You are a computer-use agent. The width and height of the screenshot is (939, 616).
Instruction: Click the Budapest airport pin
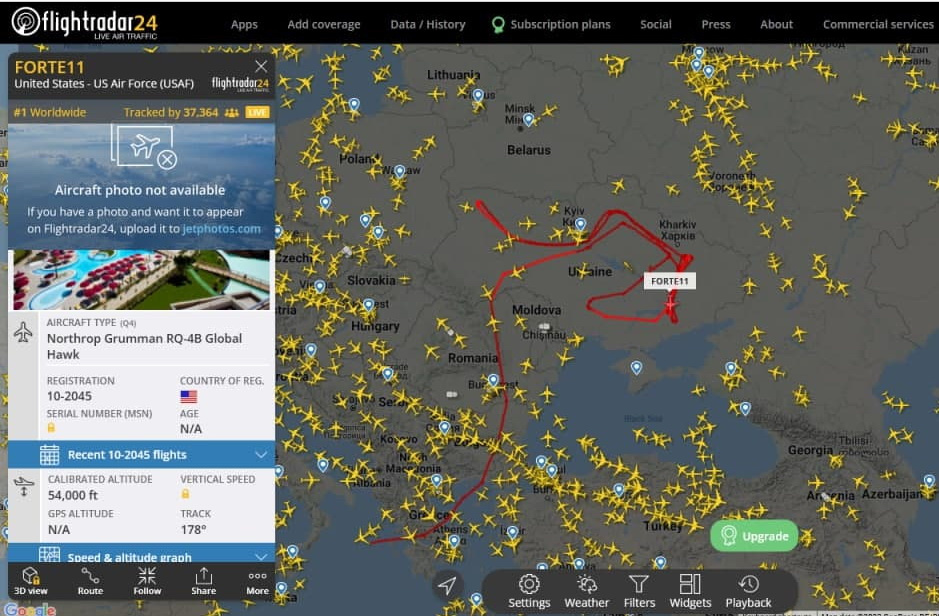point(368,305)
